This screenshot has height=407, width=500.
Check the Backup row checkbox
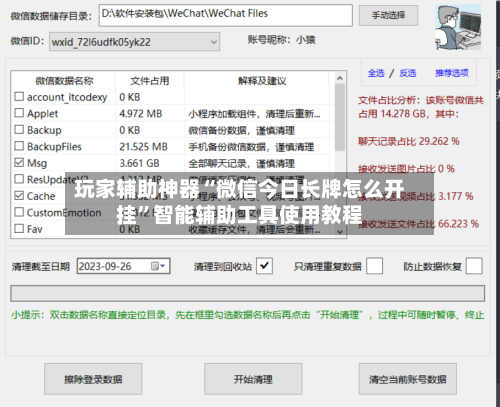click(19, 129)
